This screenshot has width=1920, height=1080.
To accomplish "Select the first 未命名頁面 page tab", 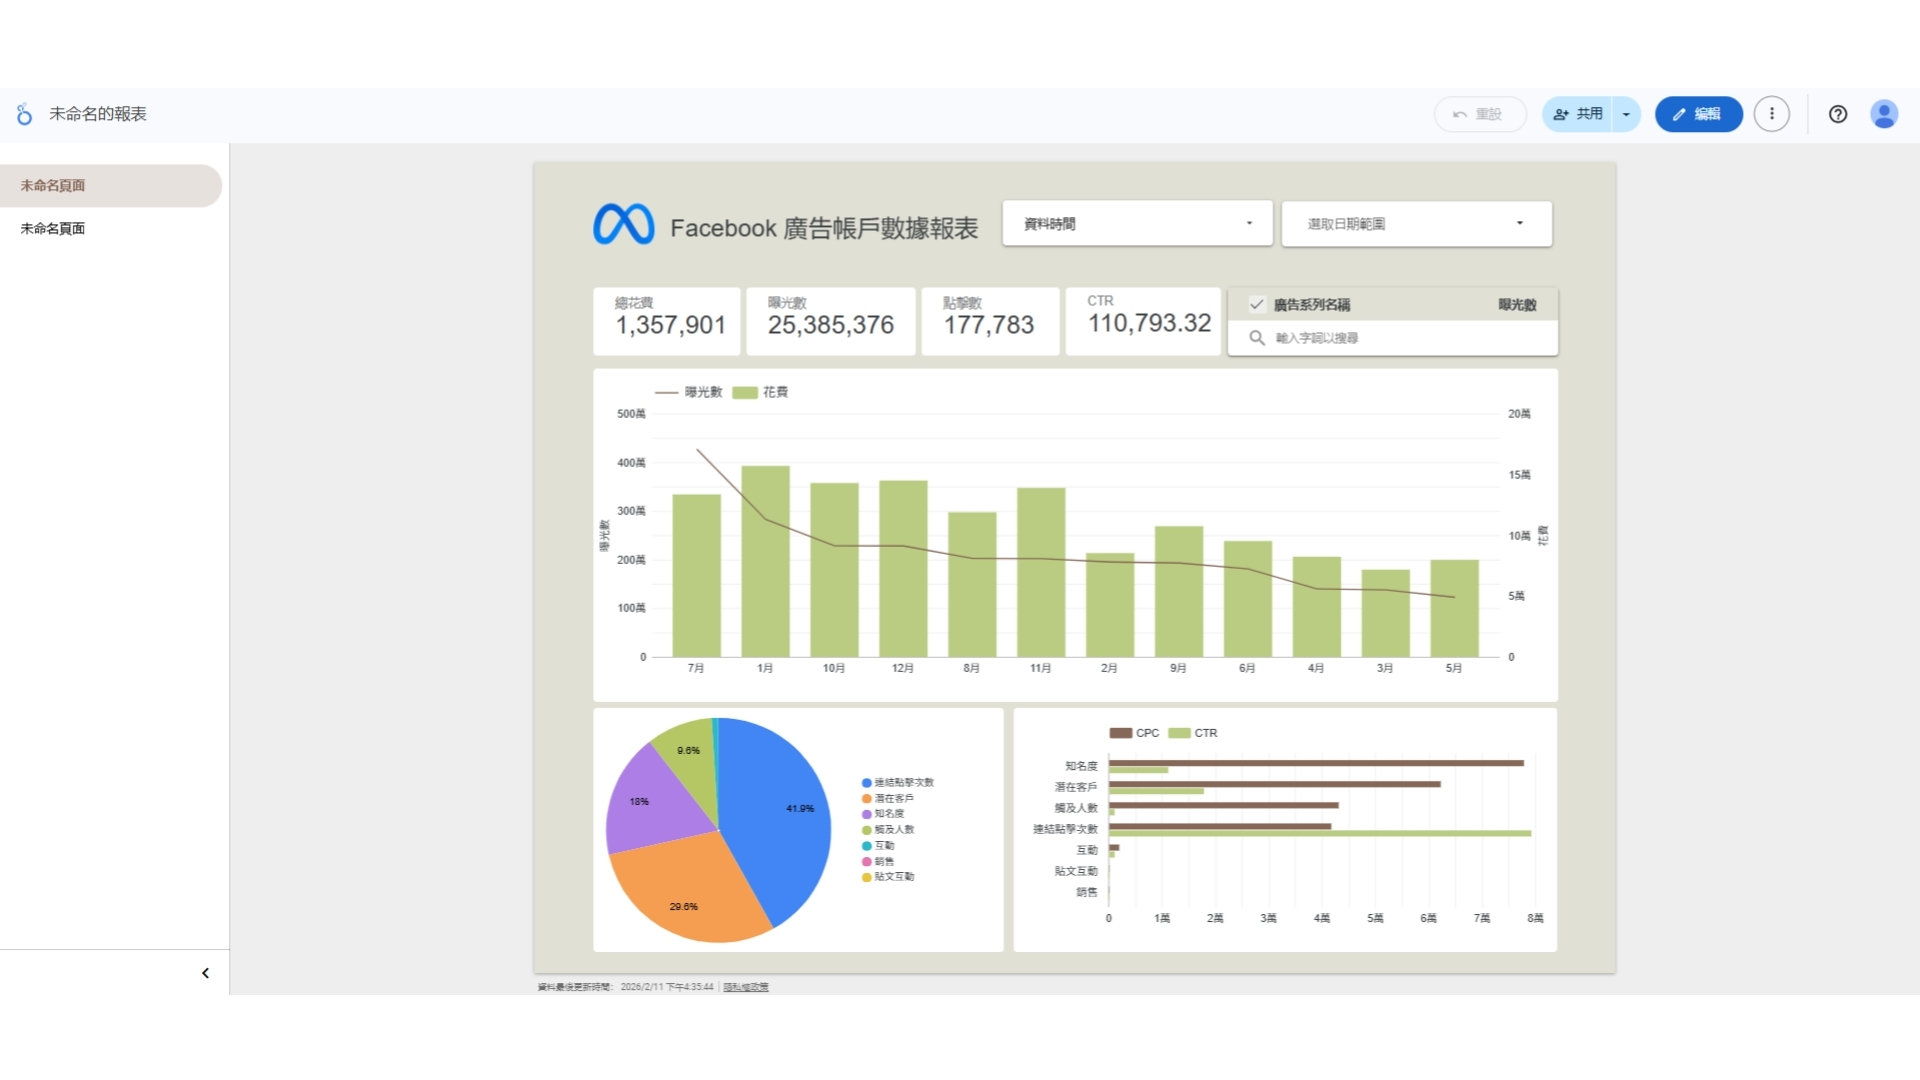I will [53, 186].
